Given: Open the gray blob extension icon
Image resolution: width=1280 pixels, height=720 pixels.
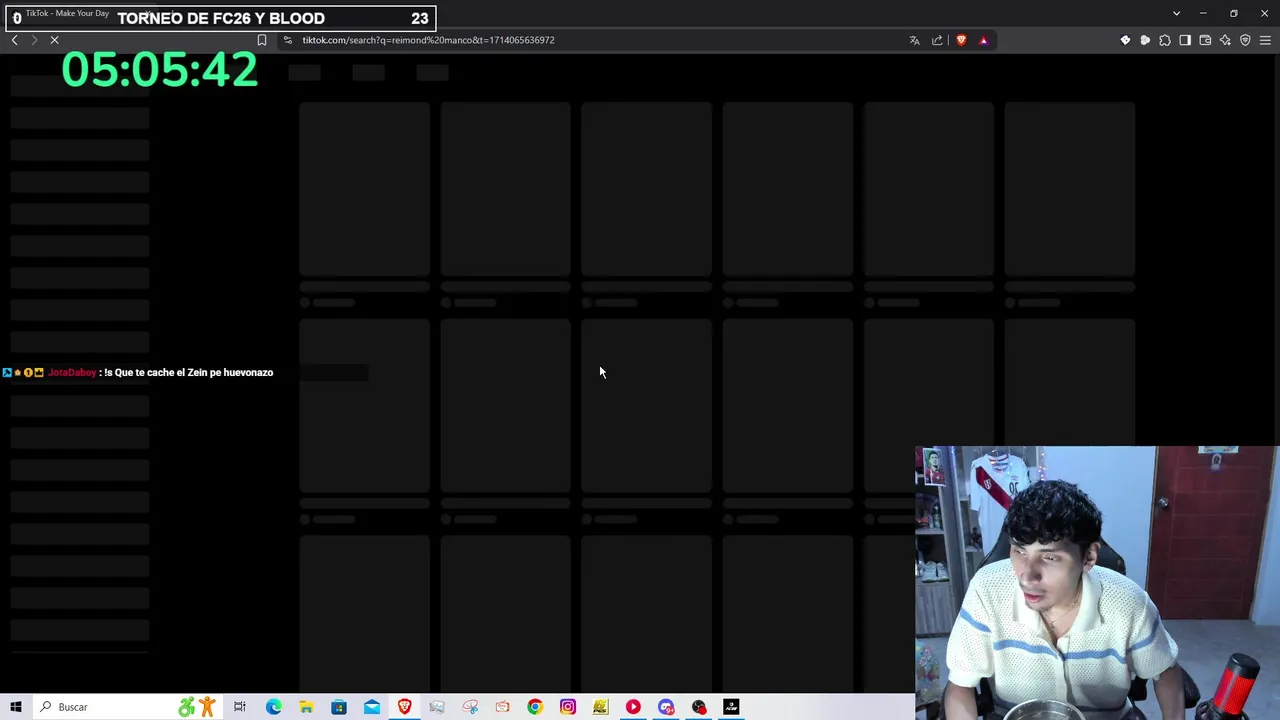Looking at the screenshot, I should pos(1145,40).
